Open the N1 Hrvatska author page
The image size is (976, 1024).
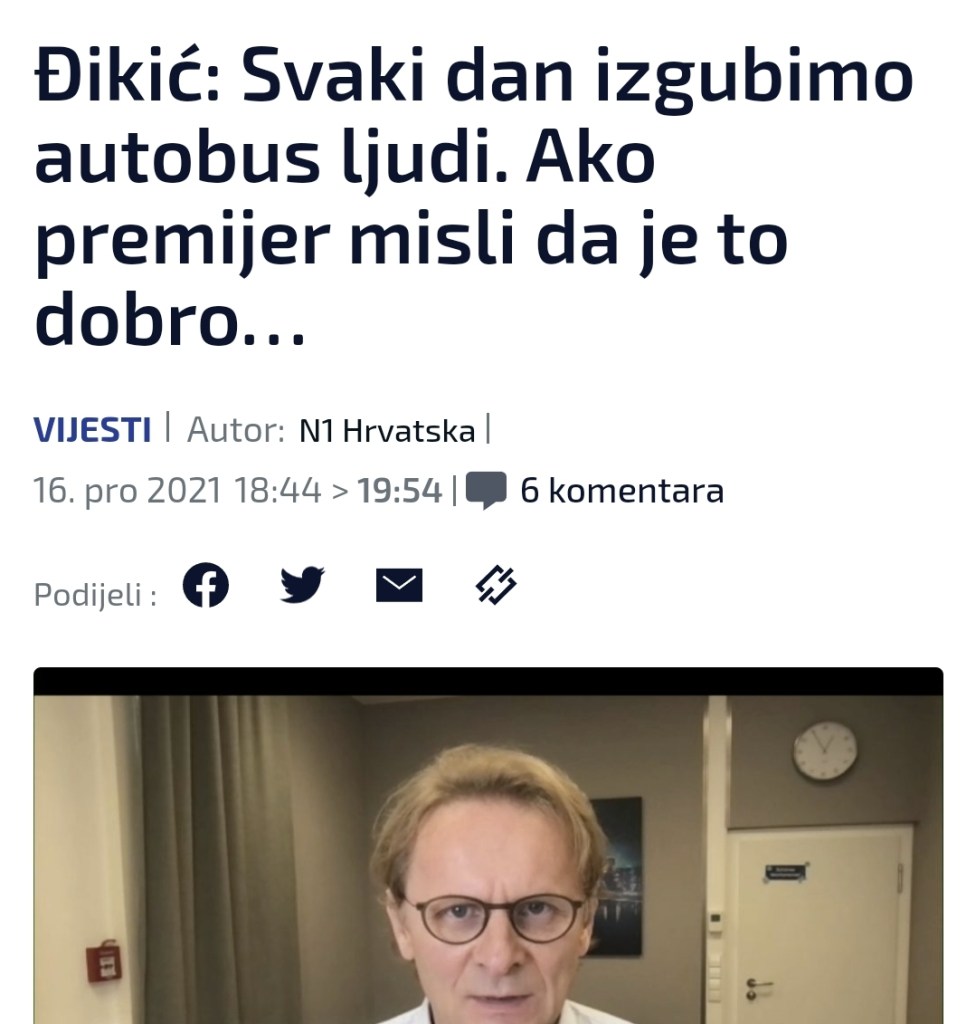(x=387, y=431)
